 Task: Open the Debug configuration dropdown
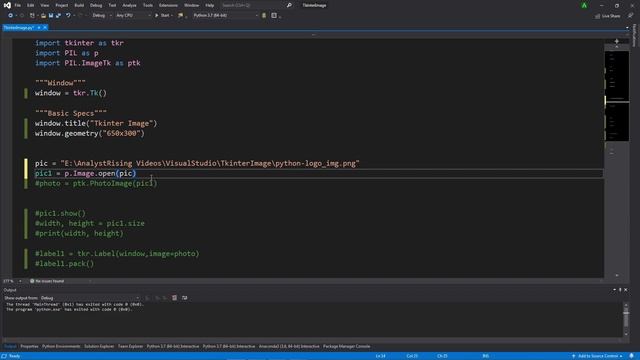point(102,16)
